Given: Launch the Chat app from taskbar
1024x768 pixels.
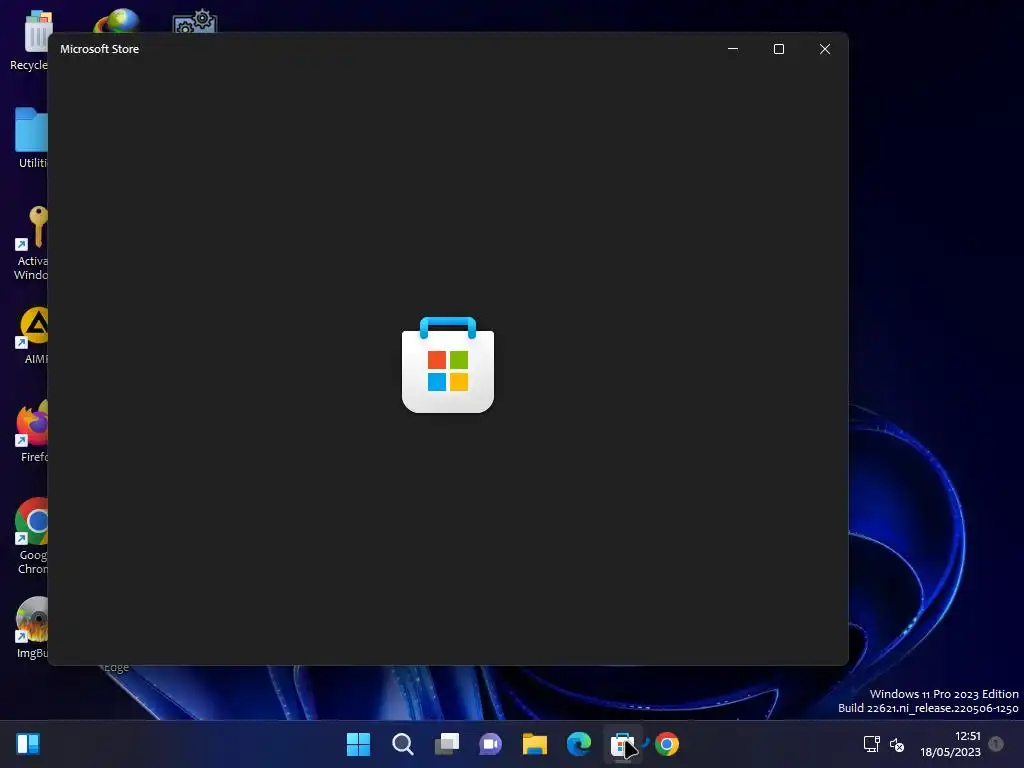Looking at the screenshot, I should pyautogui.click(x=490, y=744).
